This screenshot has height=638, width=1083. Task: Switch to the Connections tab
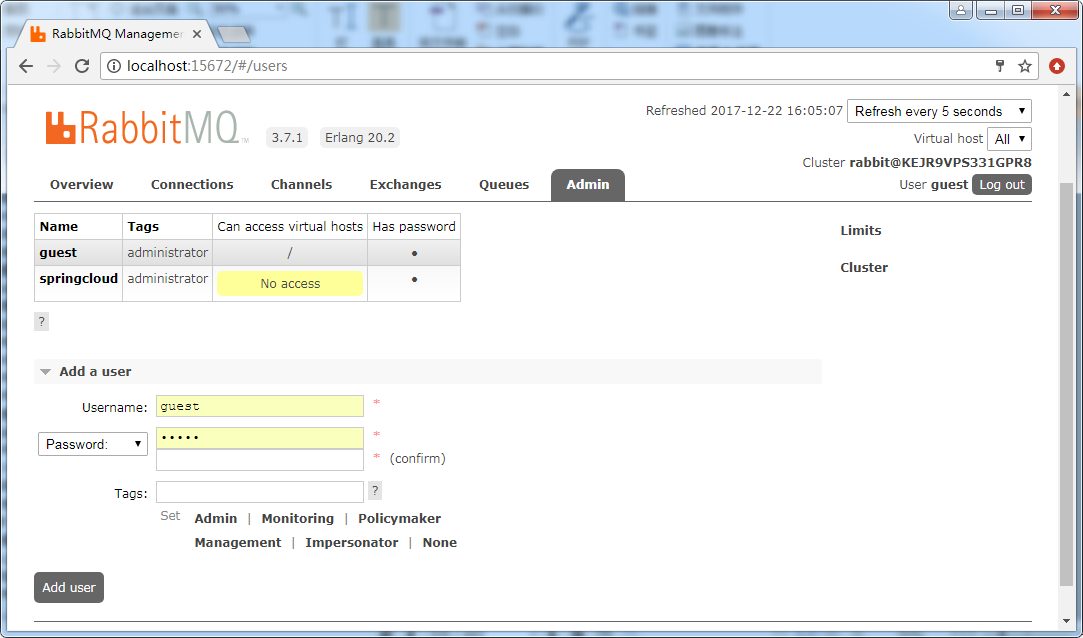click(192, 184)
